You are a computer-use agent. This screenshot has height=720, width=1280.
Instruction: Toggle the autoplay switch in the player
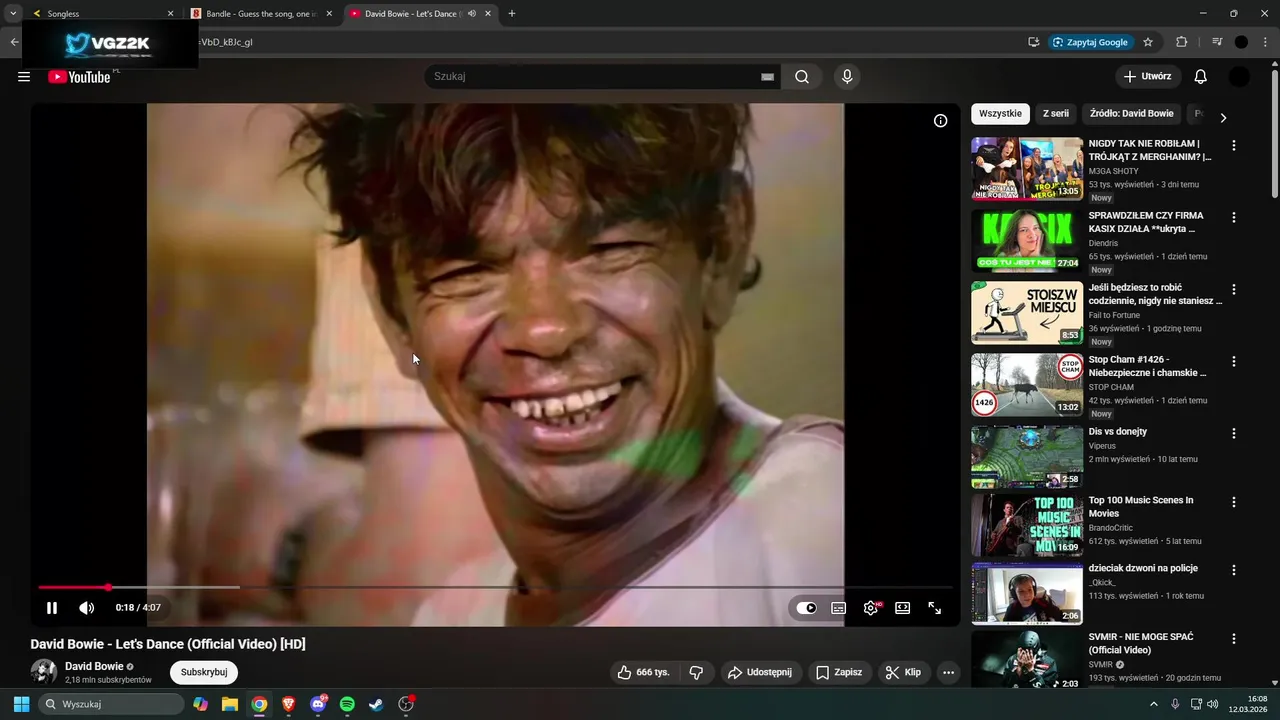(806, 608)
